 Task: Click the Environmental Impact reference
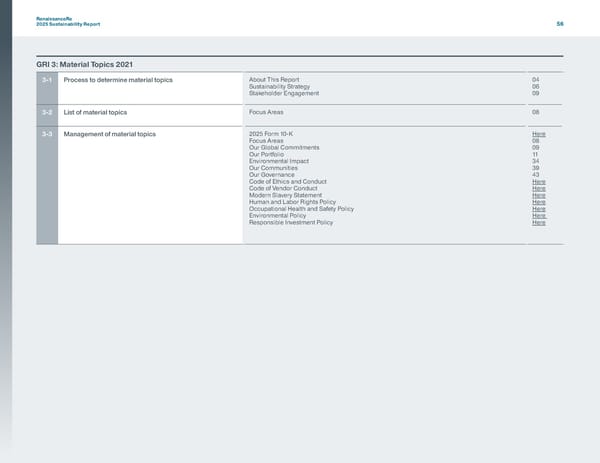tap(279, 161)
